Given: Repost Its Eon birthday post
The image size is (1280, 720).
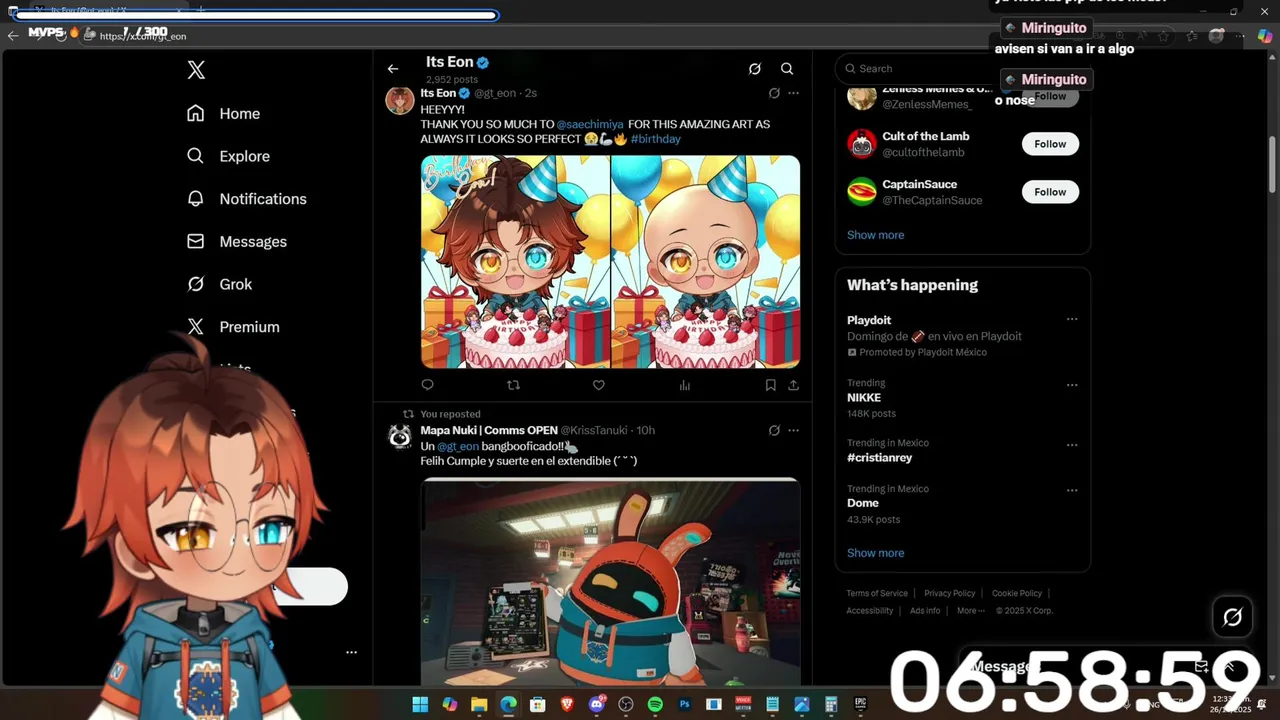Looking at the screenshot, I should click(x=513, y=385).
